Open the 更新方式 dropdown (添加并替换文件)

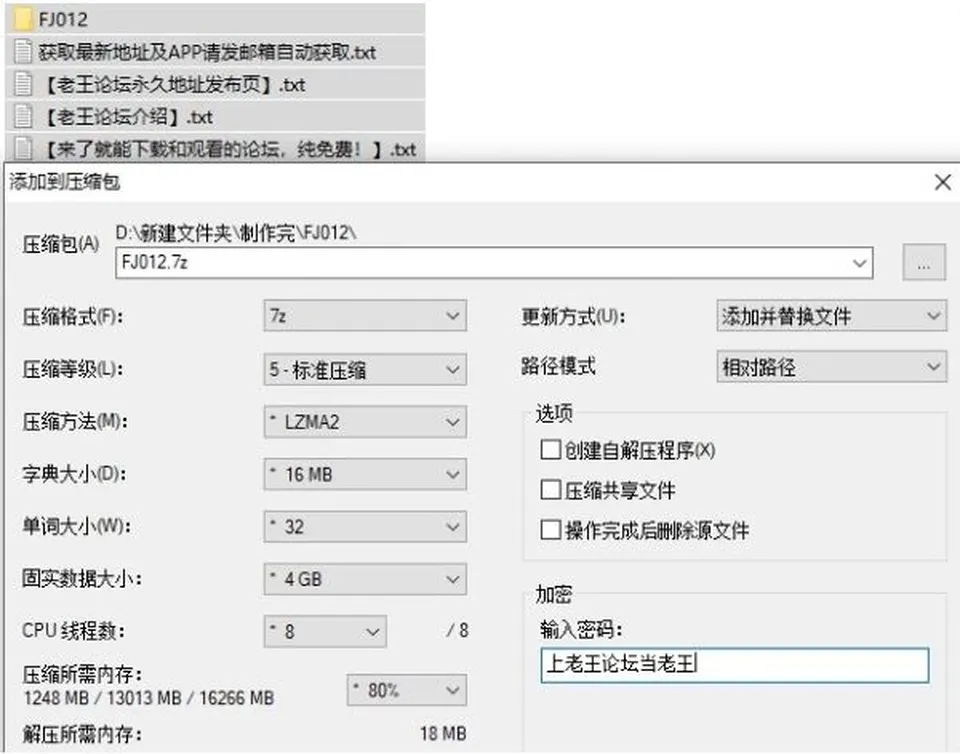click(x=831, y=316)
